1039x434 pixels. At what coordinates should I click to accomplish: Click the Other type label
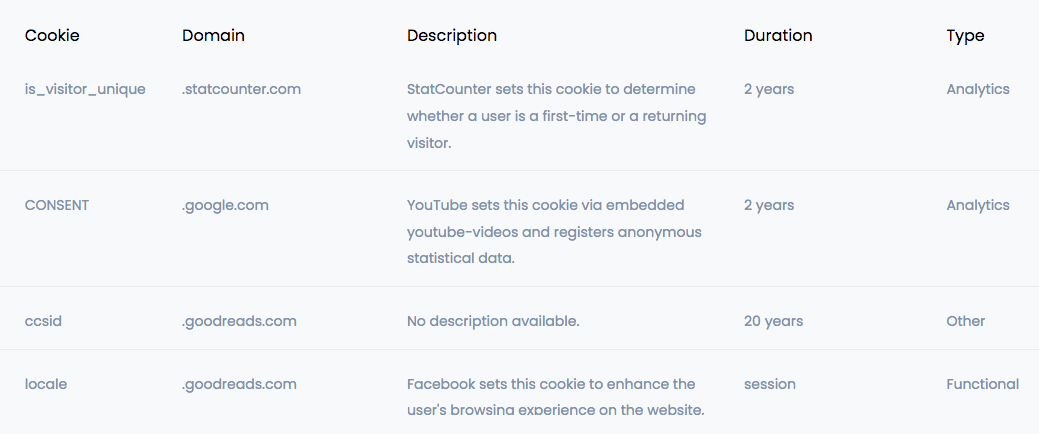pyautogui.click(x=965, y=321)
